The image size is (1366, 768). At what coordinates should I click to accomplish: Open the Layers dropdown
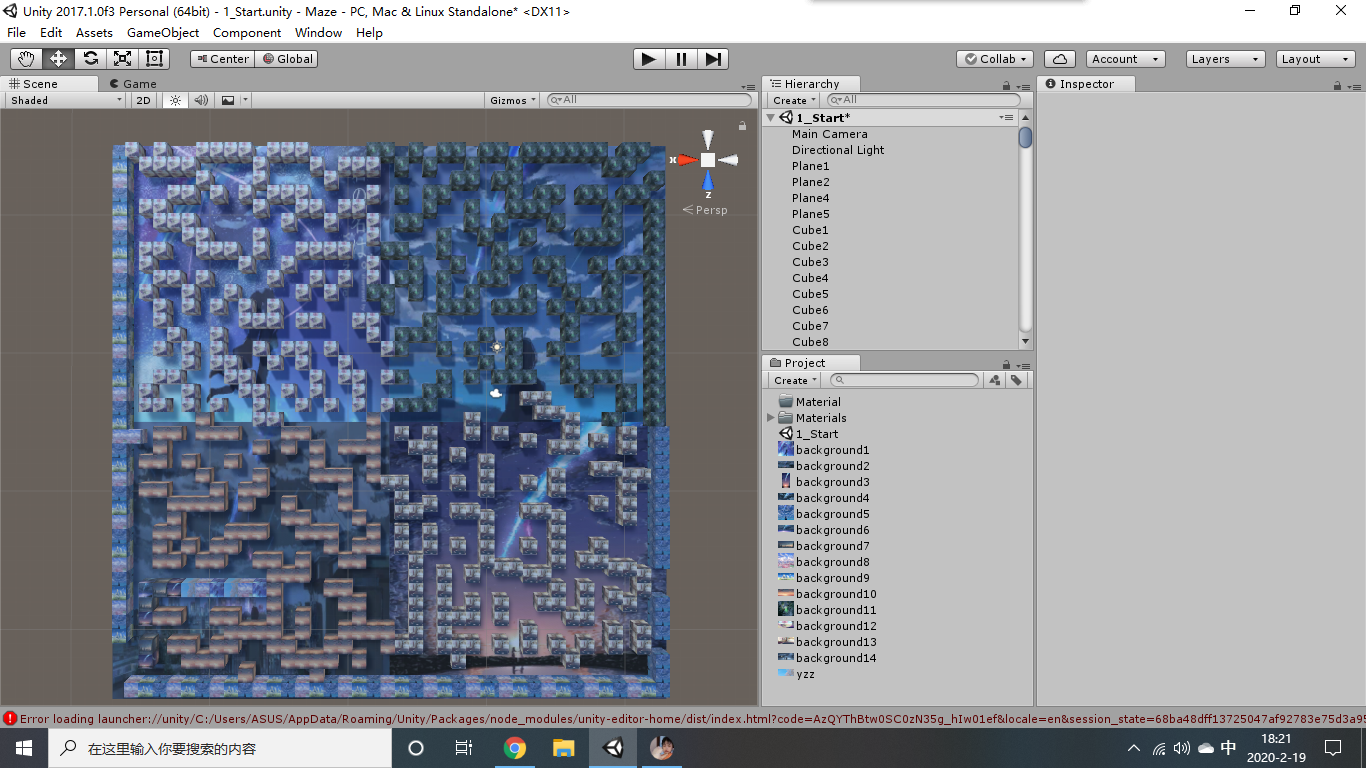point(1224,58)
